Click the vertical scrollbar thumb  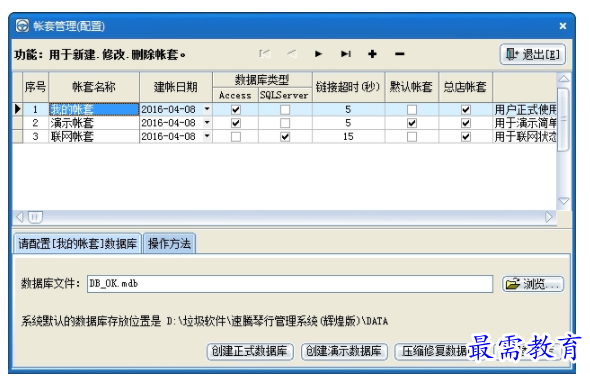click(x=563, y=119)
